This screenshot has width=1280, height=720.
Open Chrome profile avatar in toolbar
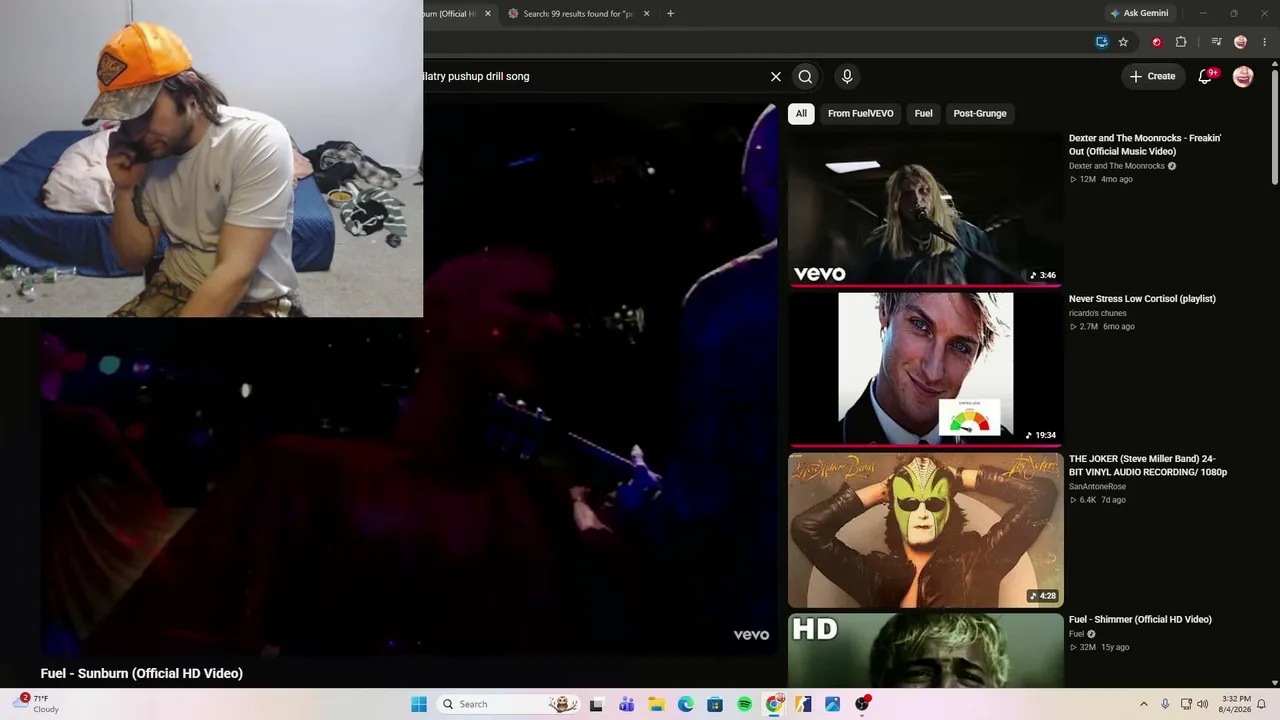point(1241,42)
